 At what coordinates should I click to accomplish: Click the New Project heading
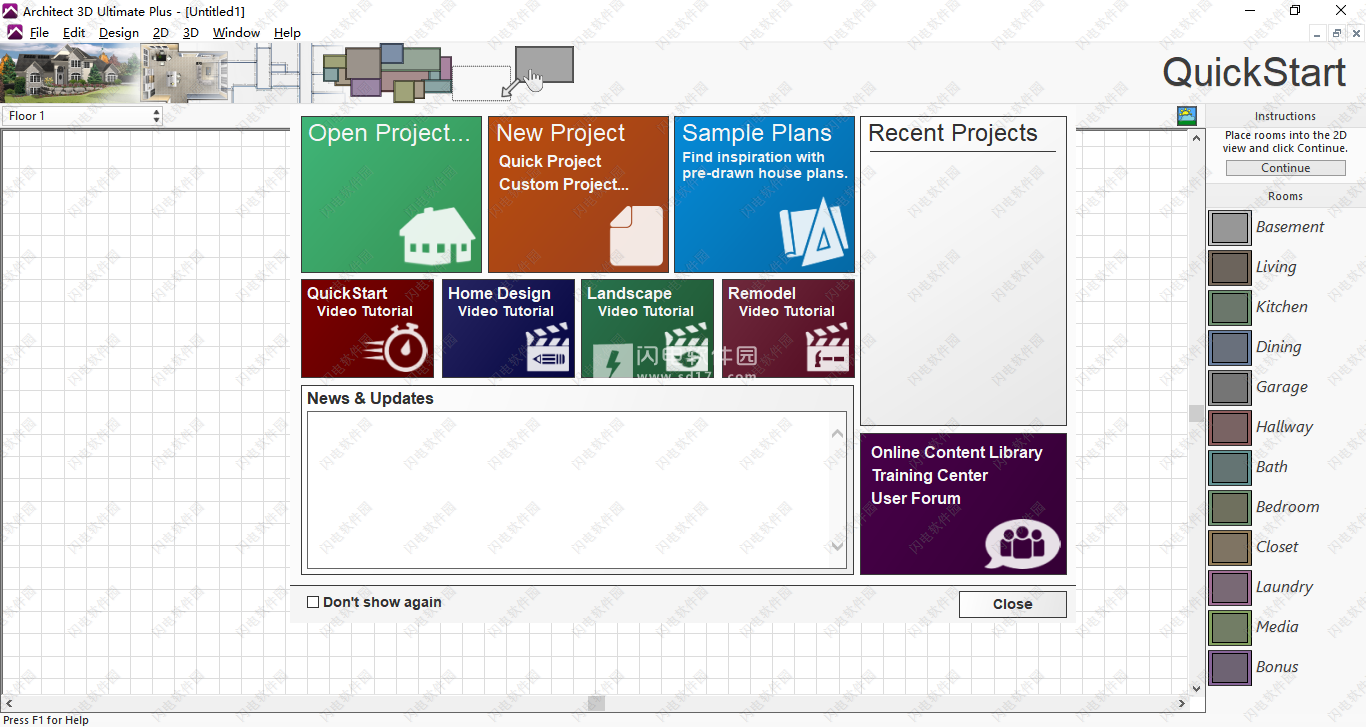pos(560,133)
